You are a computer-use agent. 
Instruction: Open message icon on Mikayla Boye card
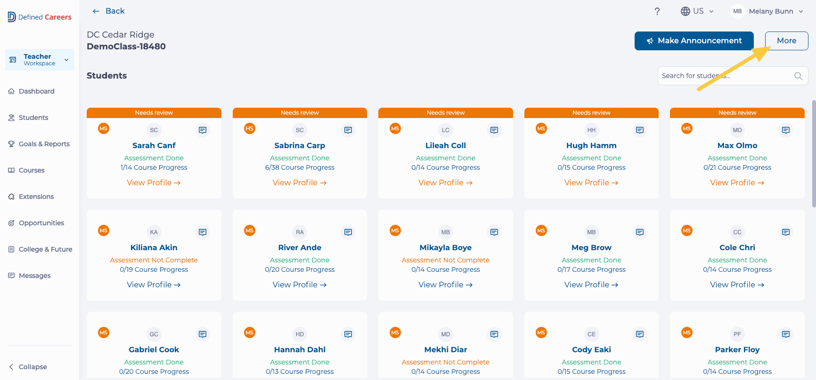coord(494,232)
